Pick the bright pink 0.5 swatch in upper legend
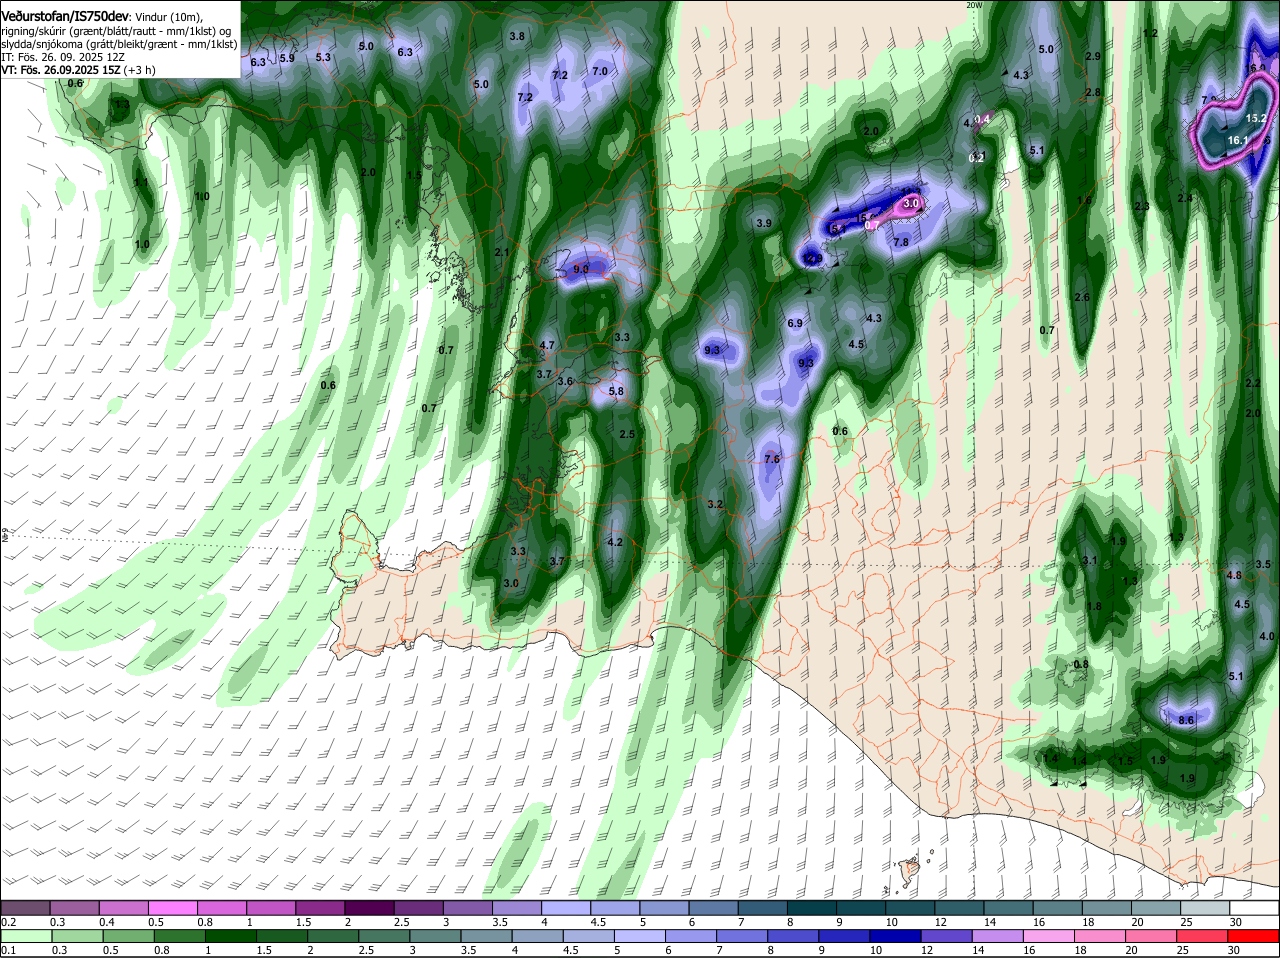The image size is (1280, 958). pos(172,906)
